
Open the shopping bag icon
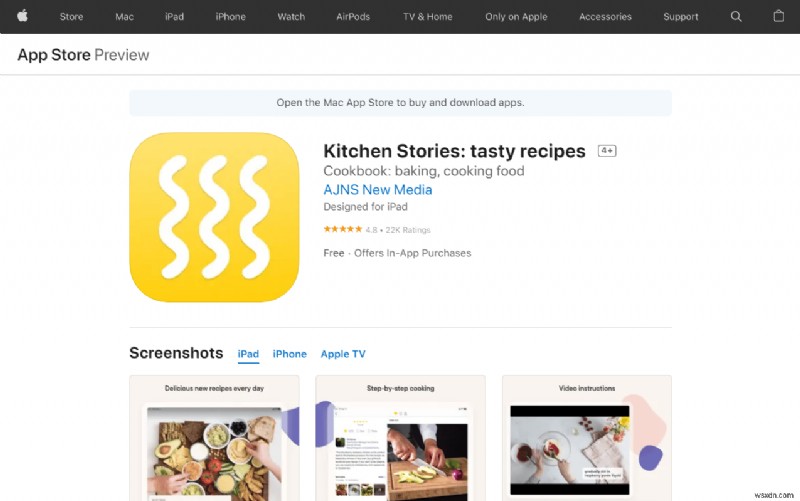[779, 16]
